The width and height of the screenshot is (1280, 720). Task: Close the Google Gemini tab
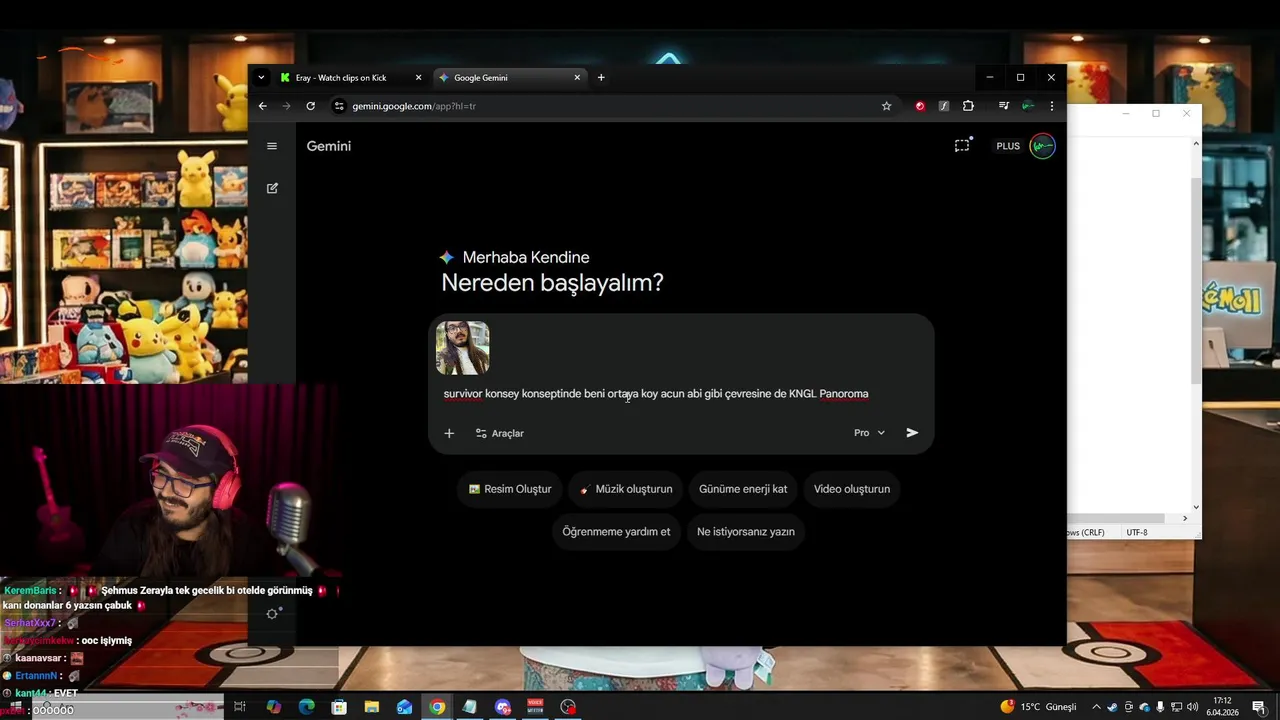tap(577, 78)
